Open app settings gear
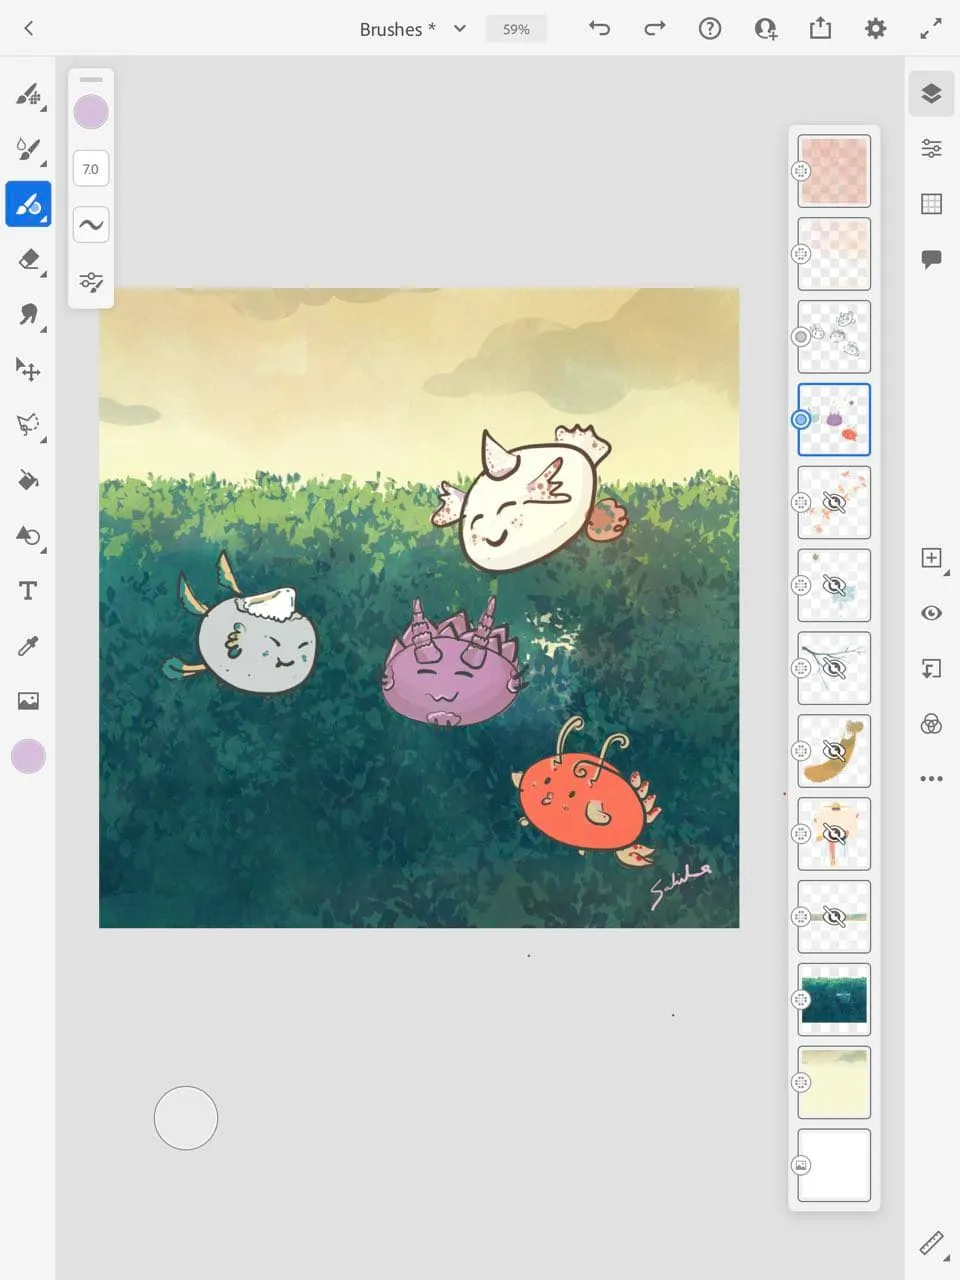Image resolution: width=960 pixels, height=1280 pixels. [x=875, y=28]
